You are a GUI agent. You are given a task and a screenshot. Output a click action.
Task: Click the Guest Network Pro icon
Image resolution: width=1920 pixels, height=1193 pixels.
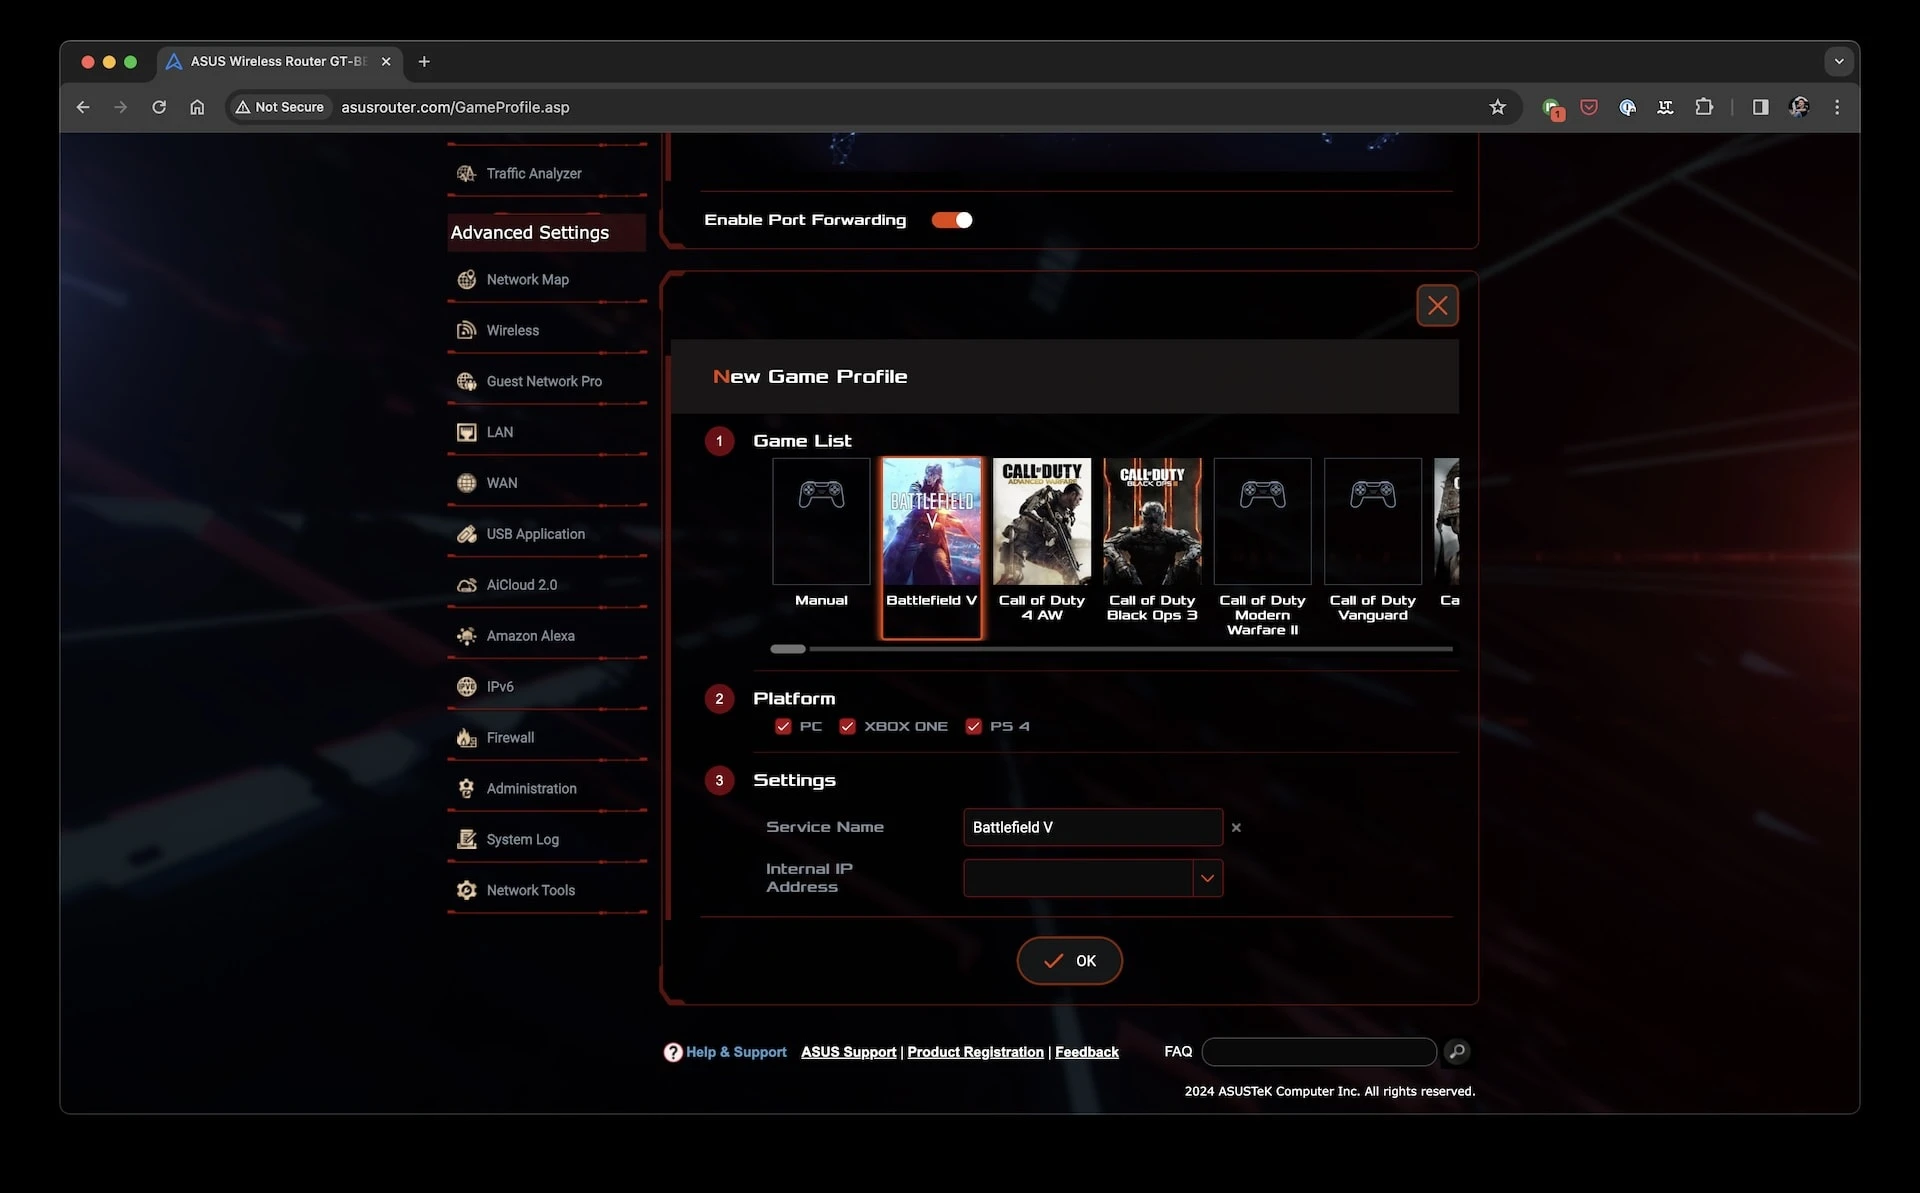click(x=466, y=382)
